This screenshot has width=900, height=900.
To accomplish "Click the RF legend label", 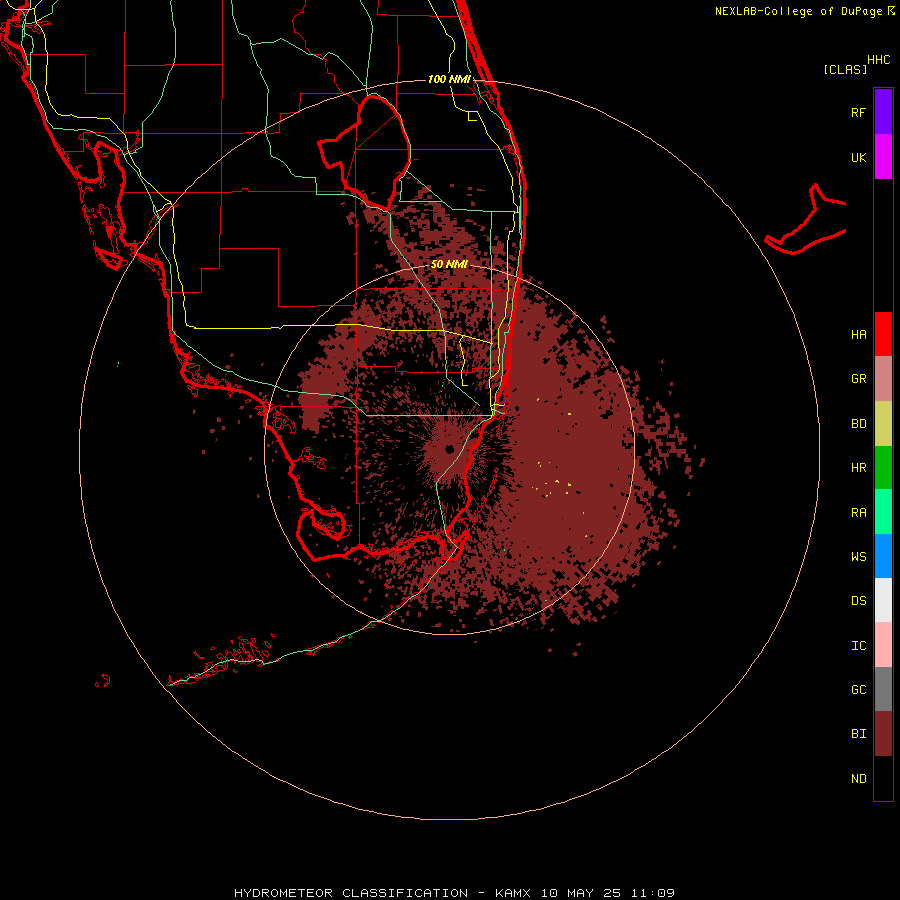I will click(x=858, y=113).
